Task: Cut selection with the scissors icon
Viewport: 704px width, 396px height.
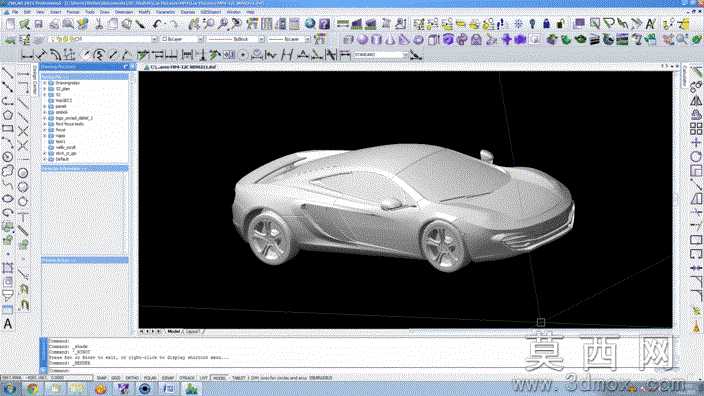Action: tap(99, 24)
